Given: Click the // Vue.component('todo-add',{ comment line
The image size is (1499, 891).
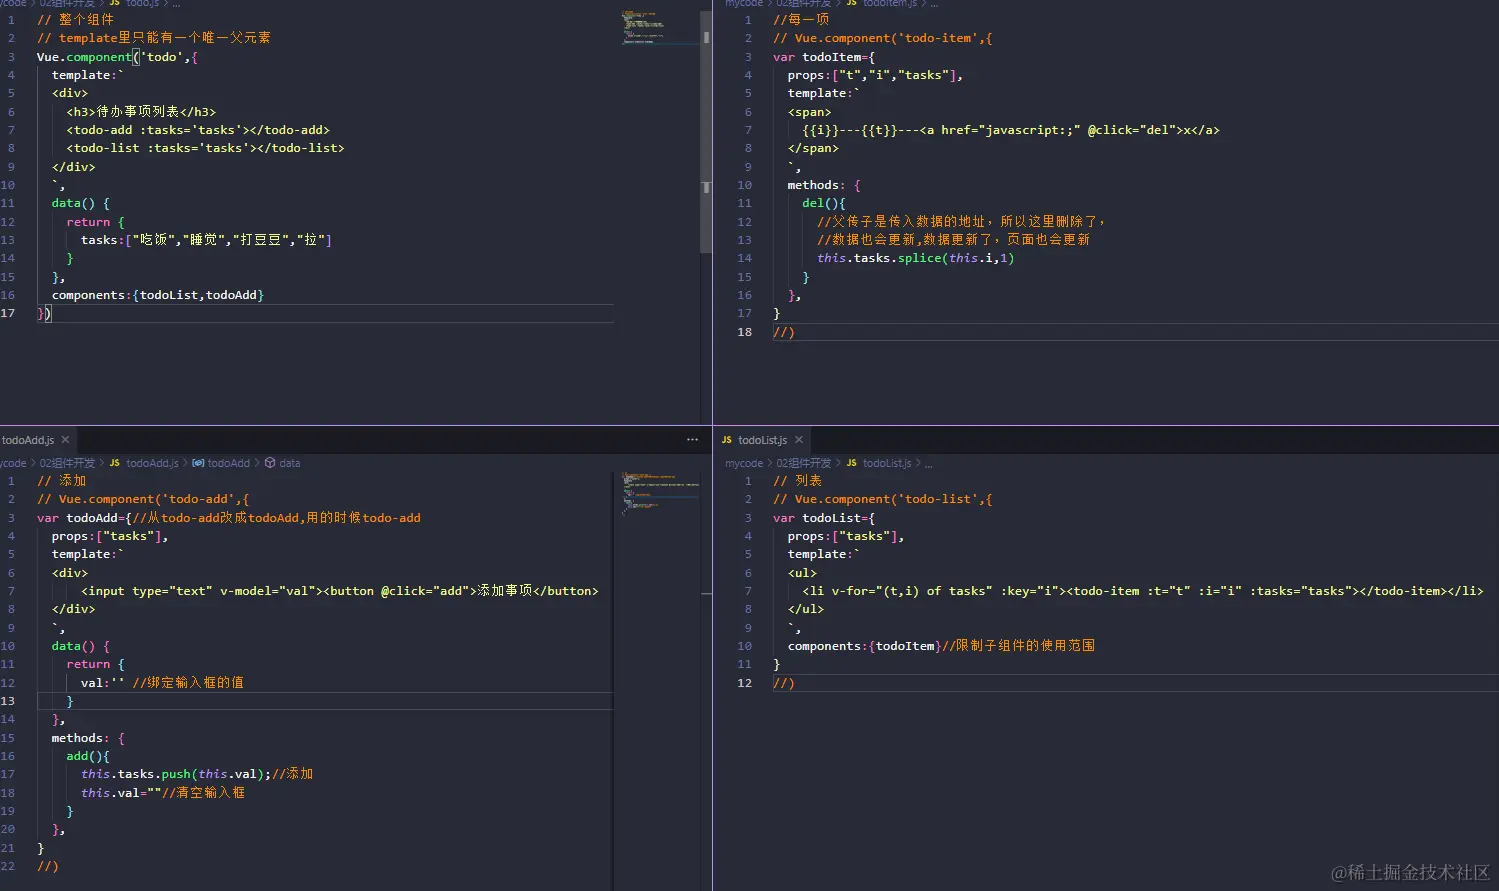Looking at the screenshot, I should (143, 499).
